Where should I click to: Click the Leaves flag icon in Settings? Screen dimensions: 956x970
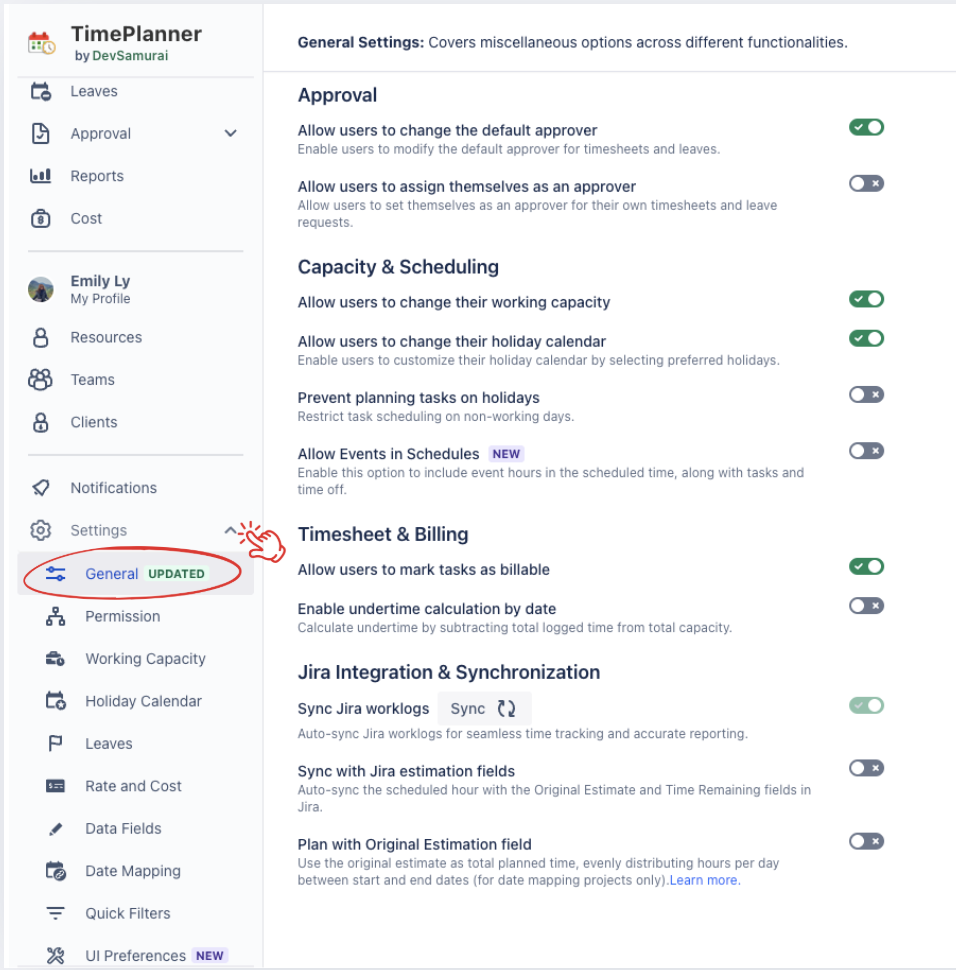[x=55, y=744]
